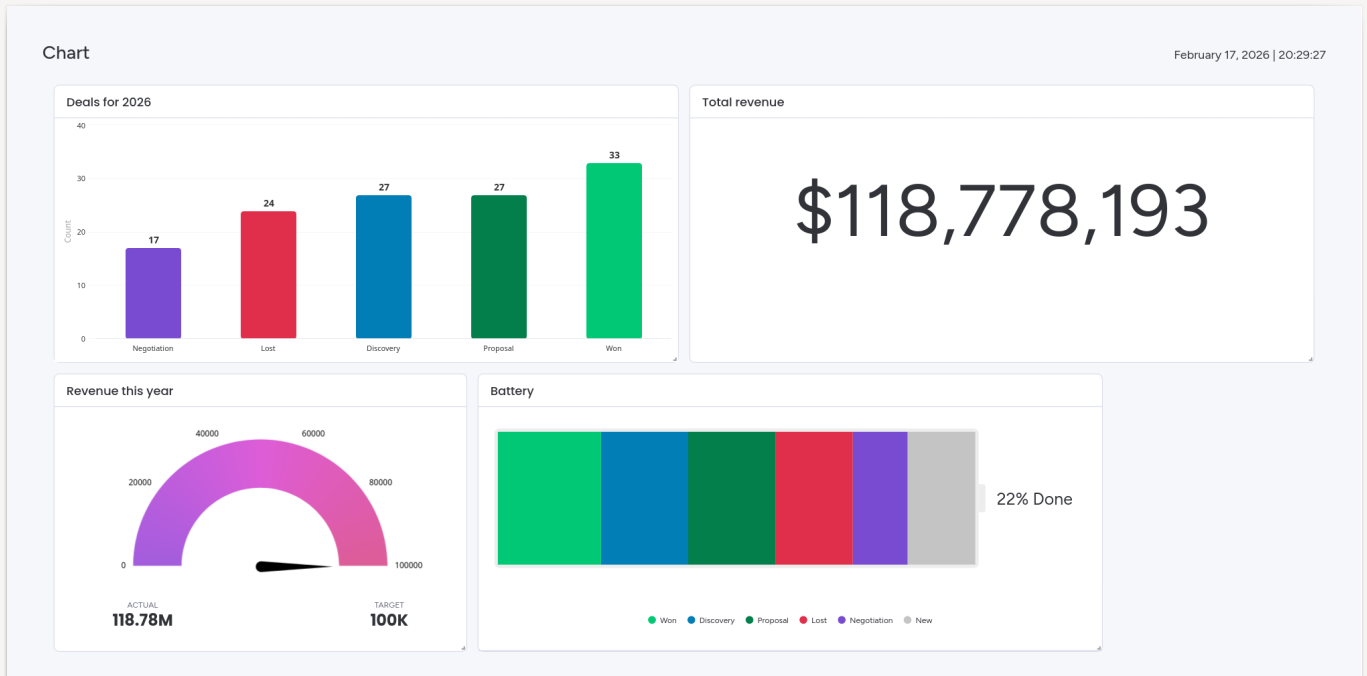Click the green Won legend dot
The image size is (1367, 676).
tap(652, 620)
